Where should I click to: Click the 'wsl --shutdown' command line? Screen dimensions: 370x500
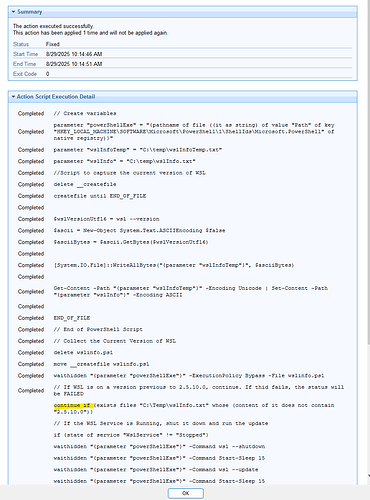point(159,446)
